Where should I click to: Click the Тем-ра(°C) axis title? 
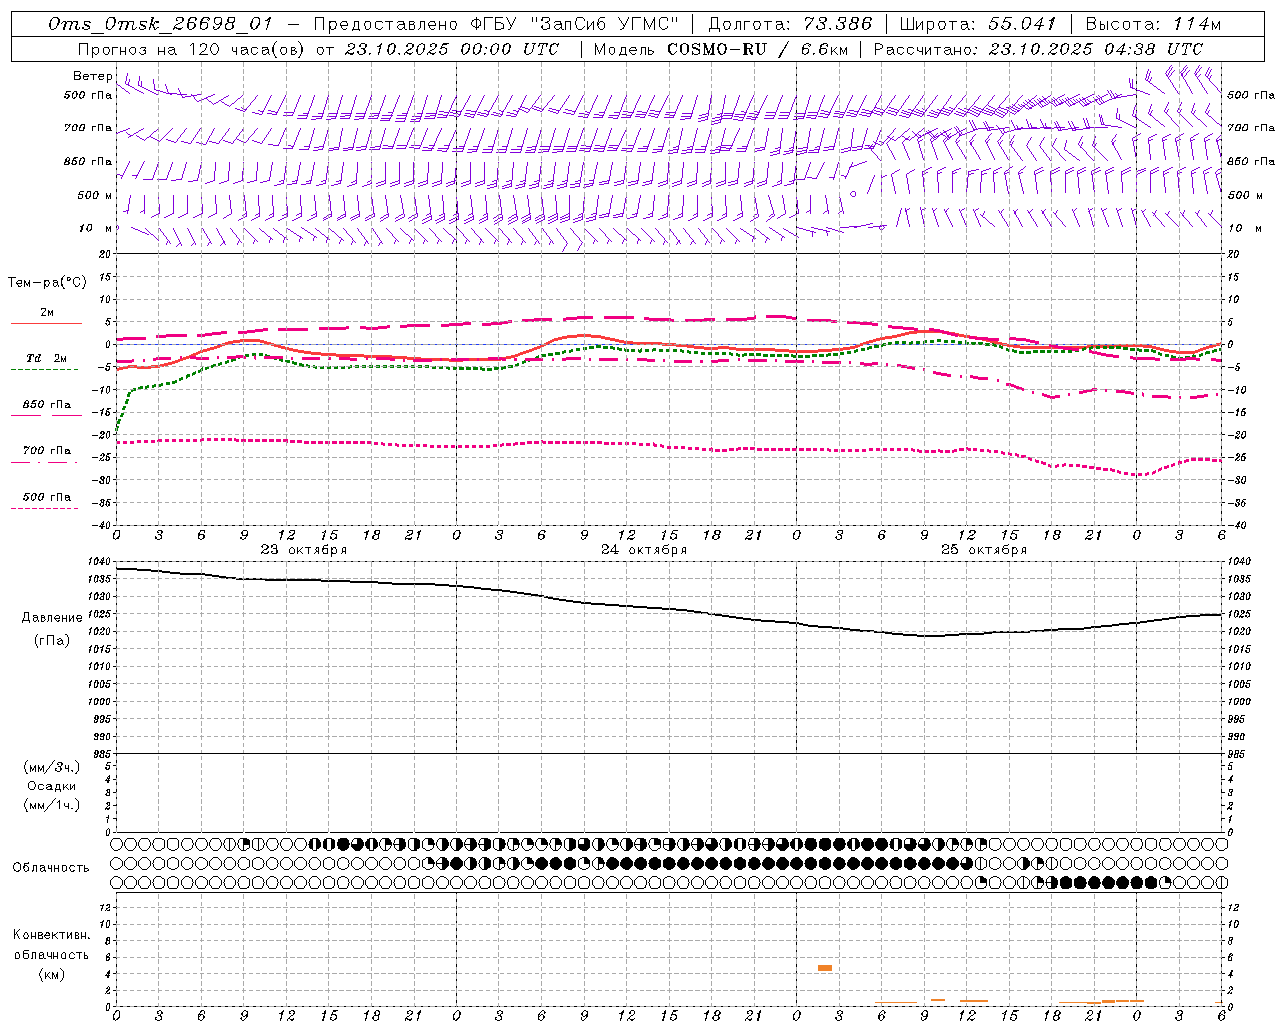(48, 283)
